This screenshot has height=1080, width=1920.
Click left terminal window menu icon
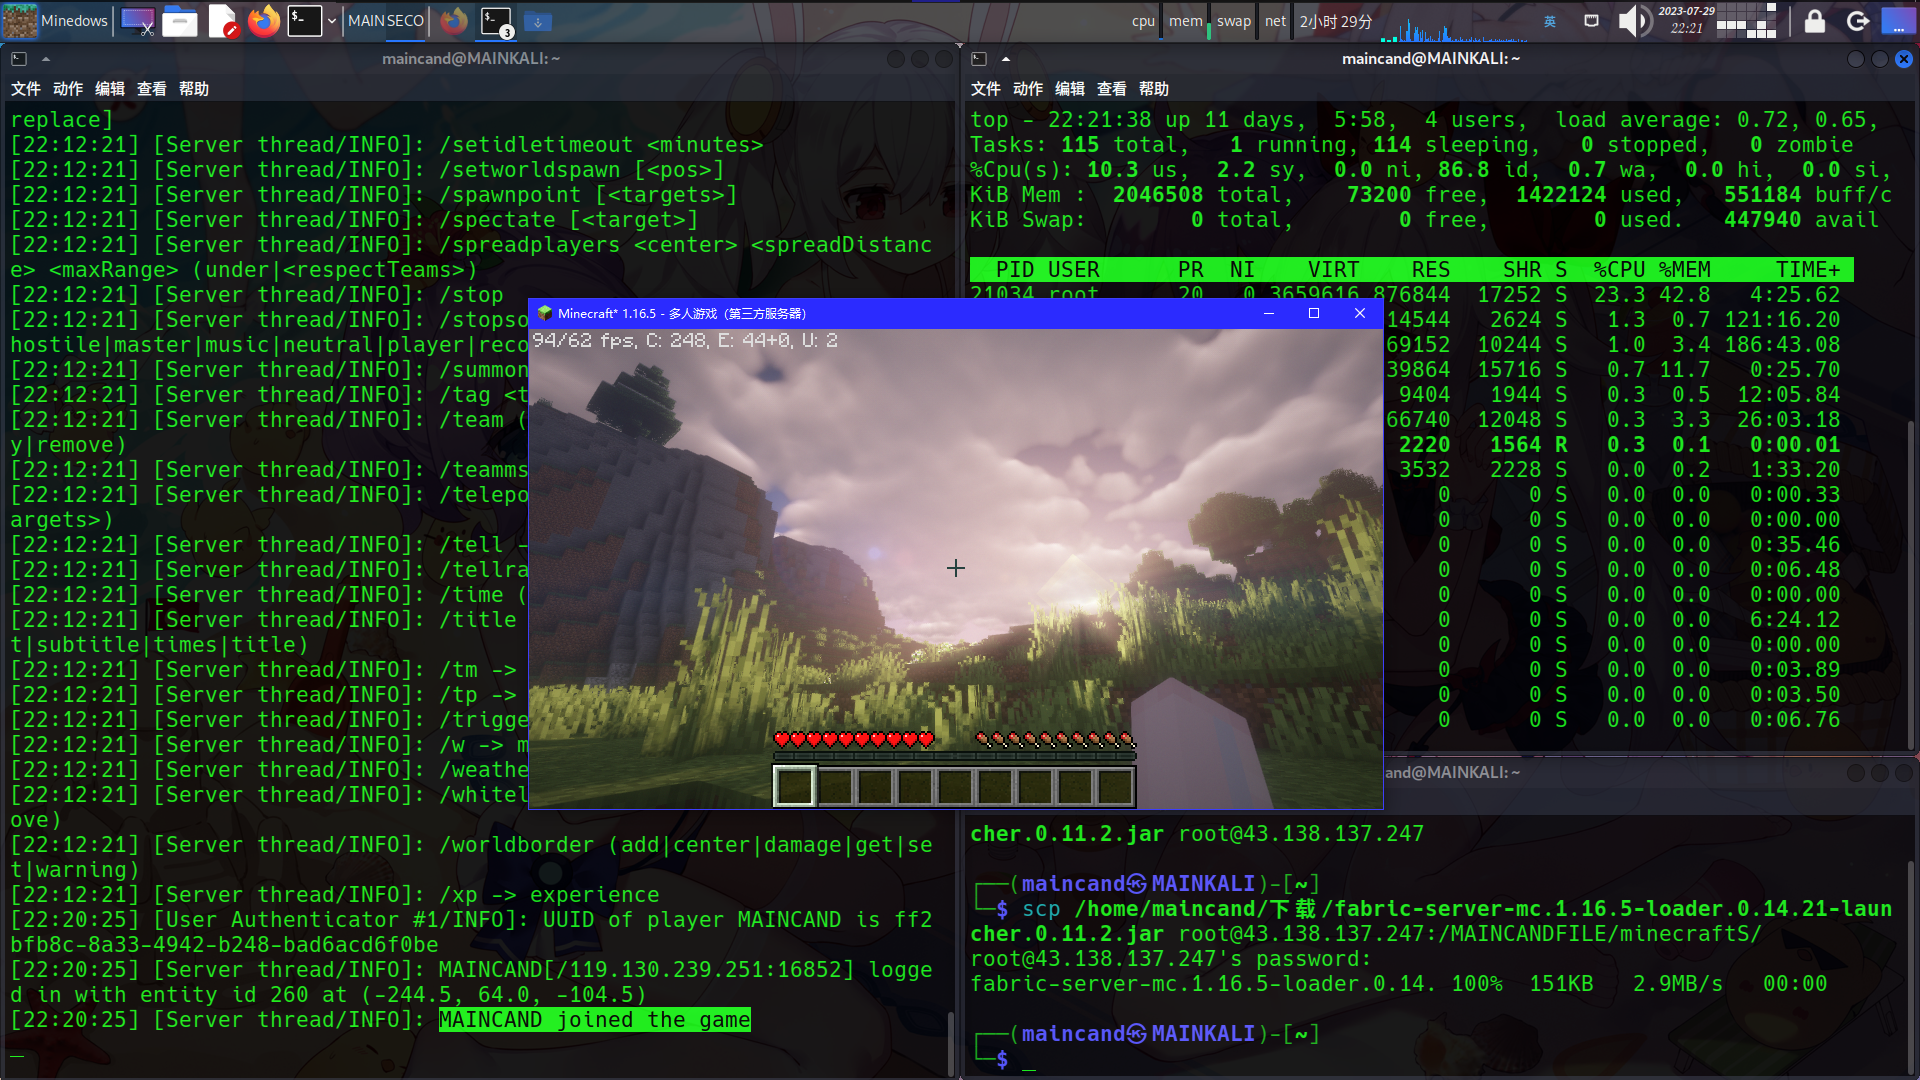coord(19,59)
